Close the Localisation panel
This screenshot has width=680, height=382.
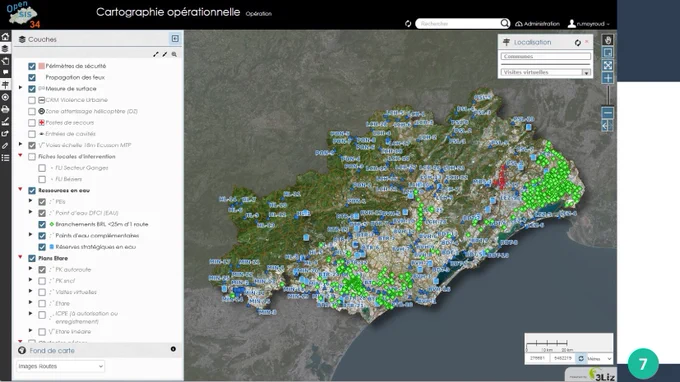click(x=587, y=42)
